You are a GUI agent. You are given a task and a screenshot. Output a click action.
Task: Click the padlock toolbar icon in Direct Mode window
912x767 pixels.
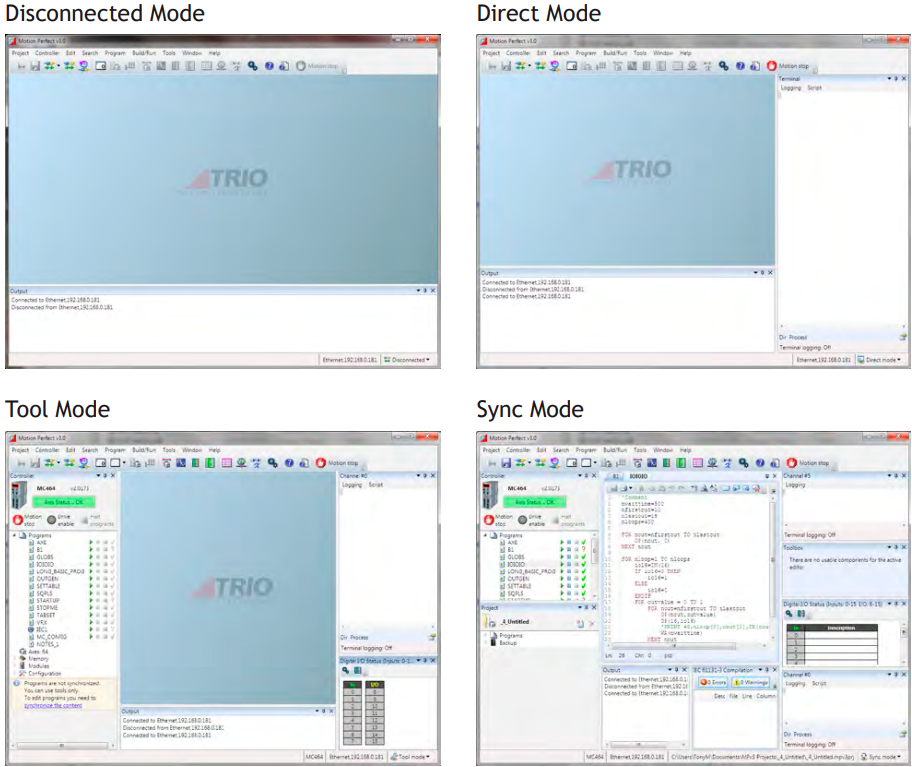755,66
